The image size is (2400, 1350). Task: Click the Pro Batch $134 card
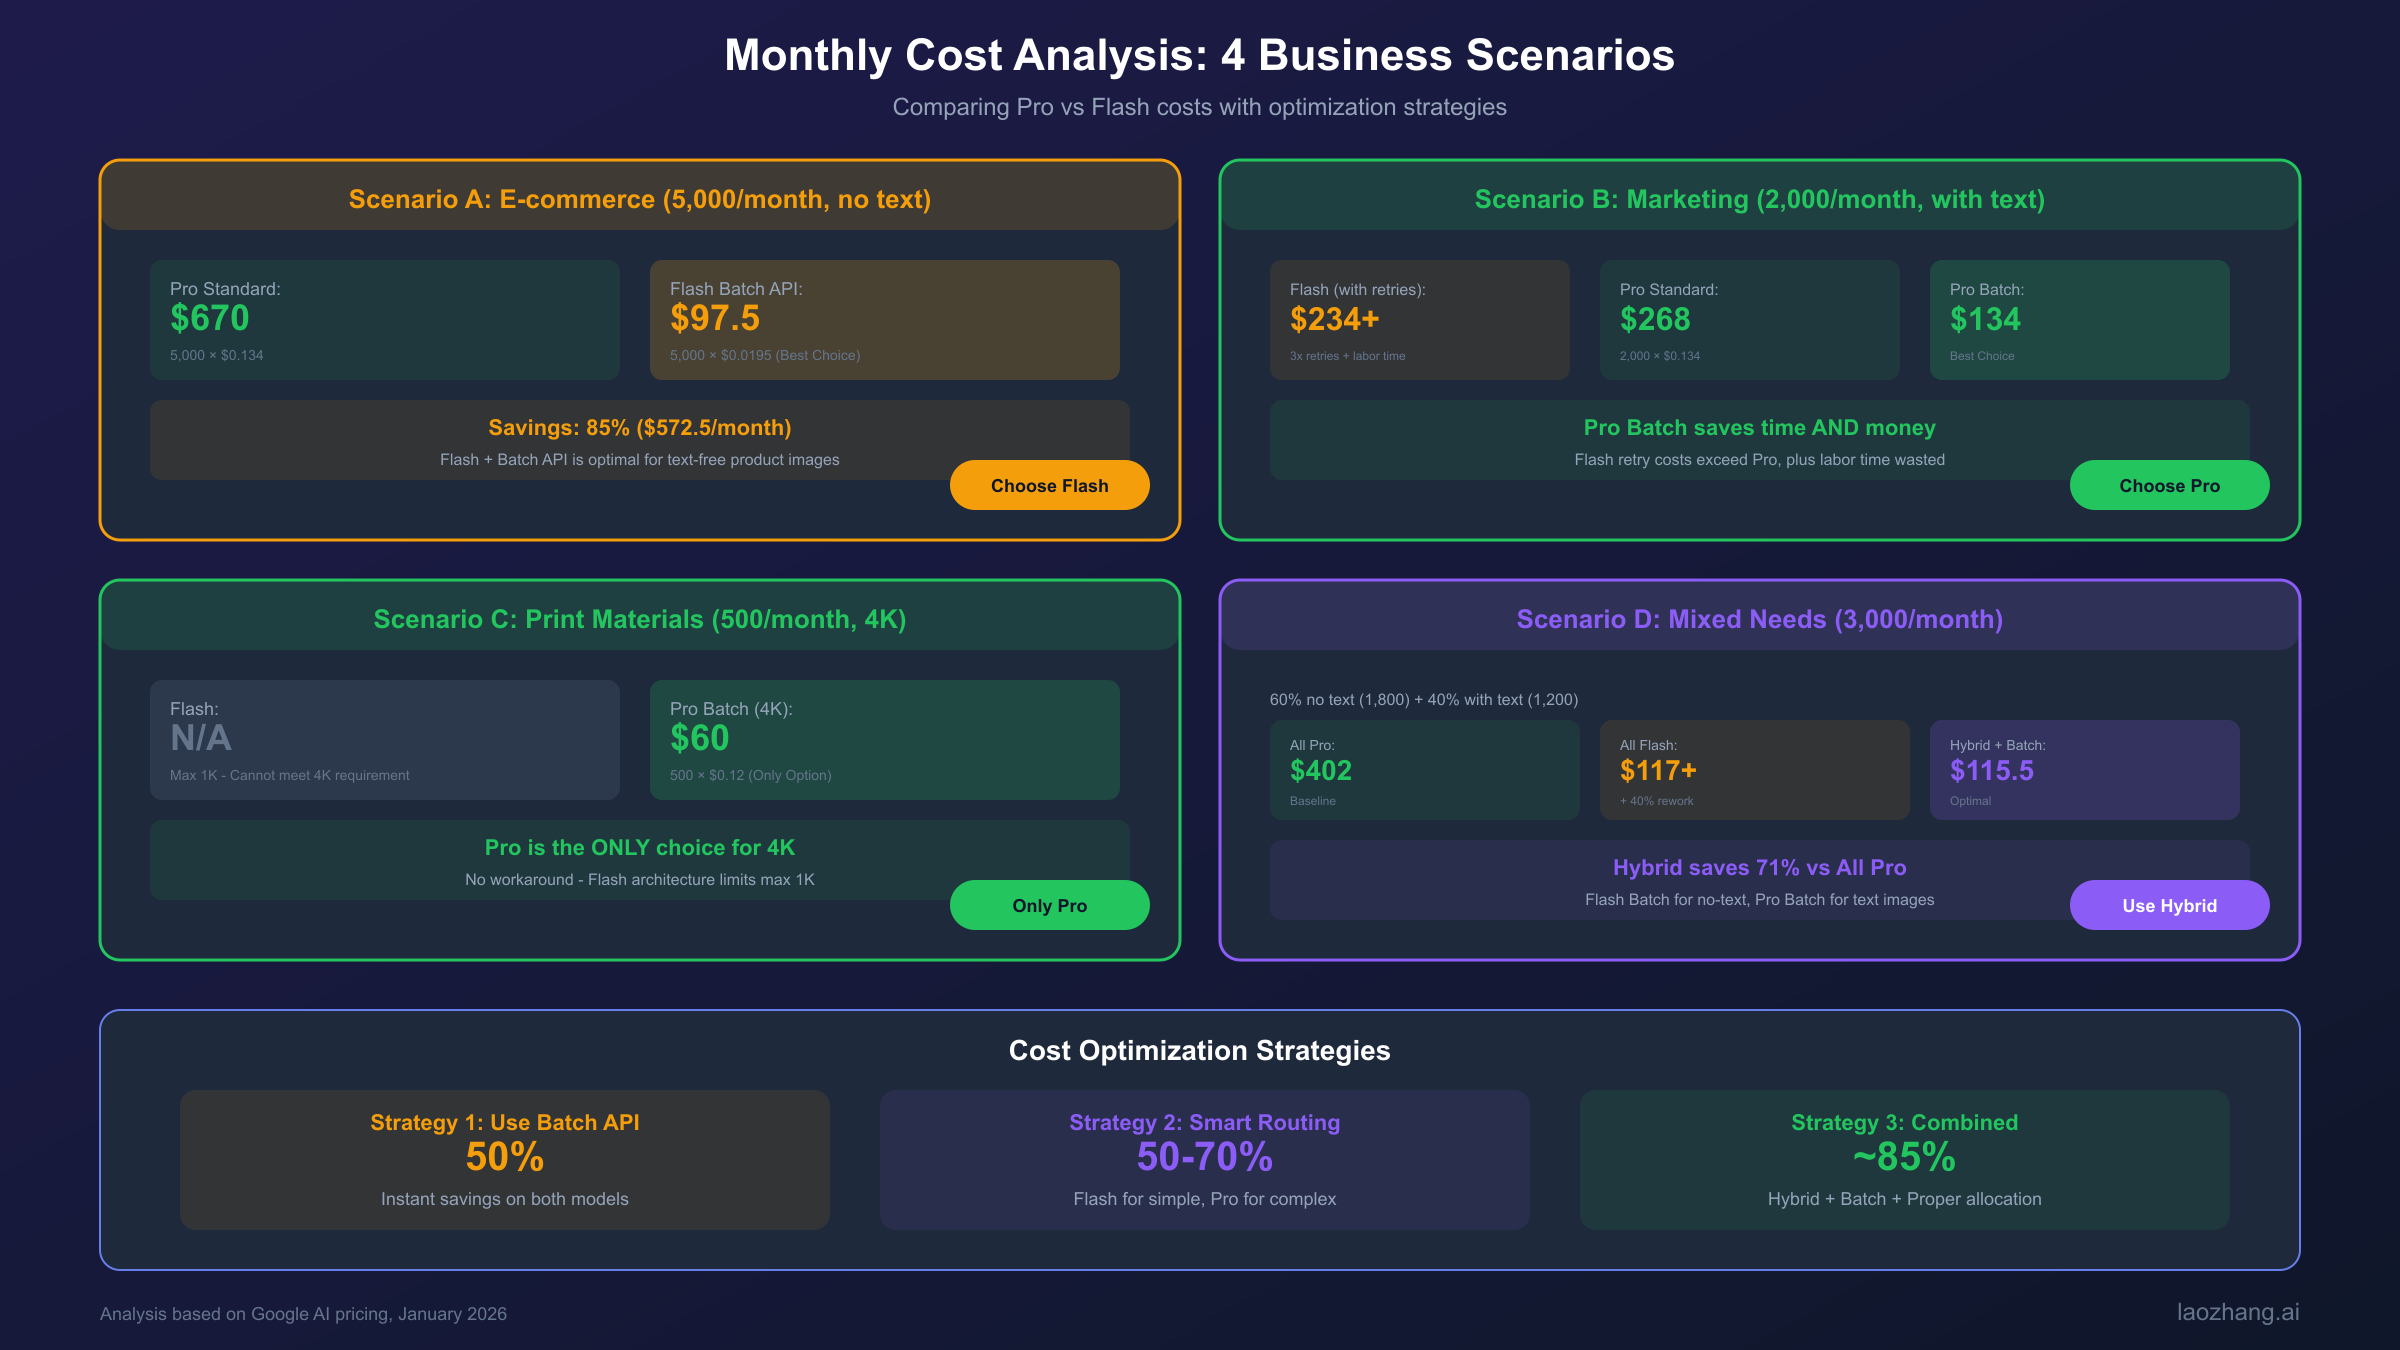click(2079, 320)
